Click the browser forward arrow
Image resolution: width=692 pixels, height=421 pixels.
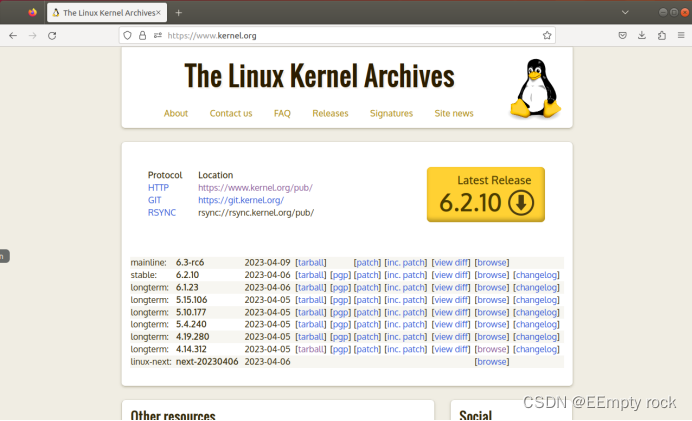point(33,36)
